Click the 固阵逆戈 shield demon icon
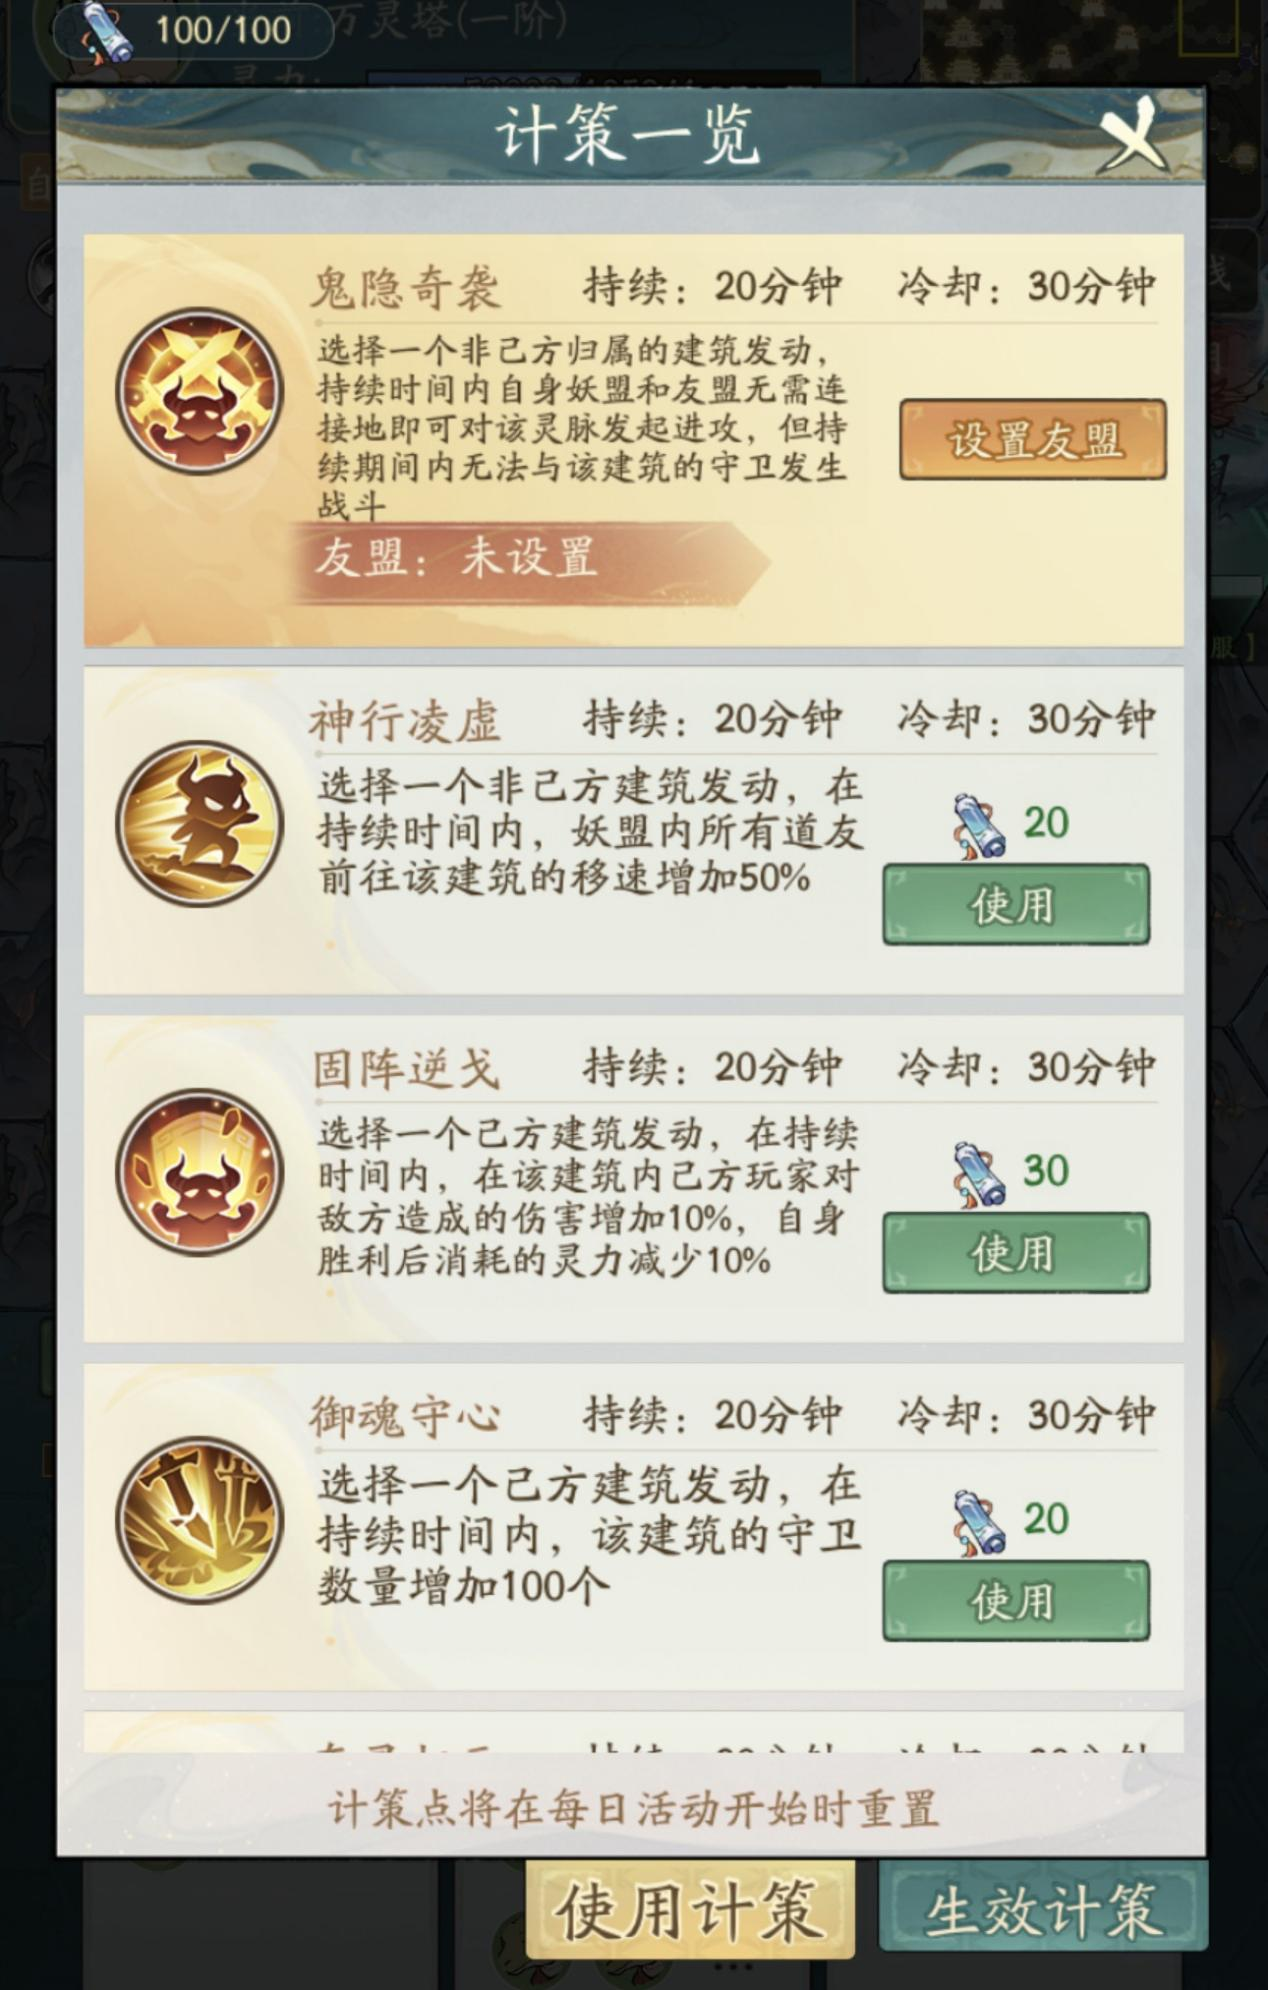The image size is (1268, 1990). tap(200, 1172)
